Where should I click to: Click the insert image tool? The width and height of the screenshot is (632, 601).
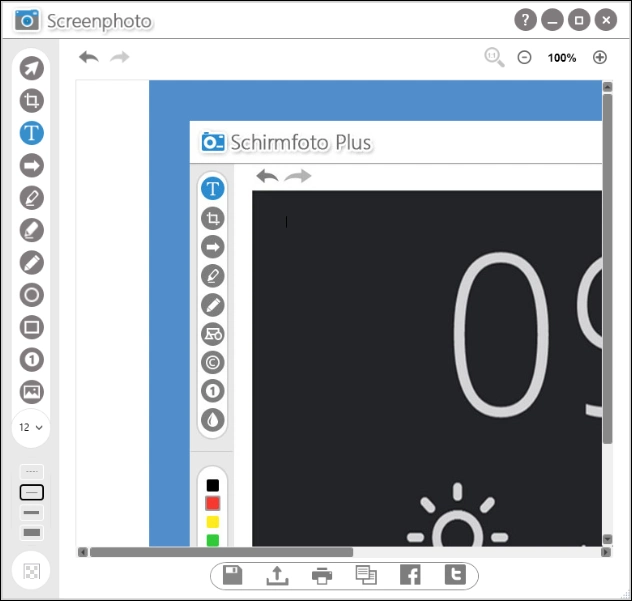32,392
